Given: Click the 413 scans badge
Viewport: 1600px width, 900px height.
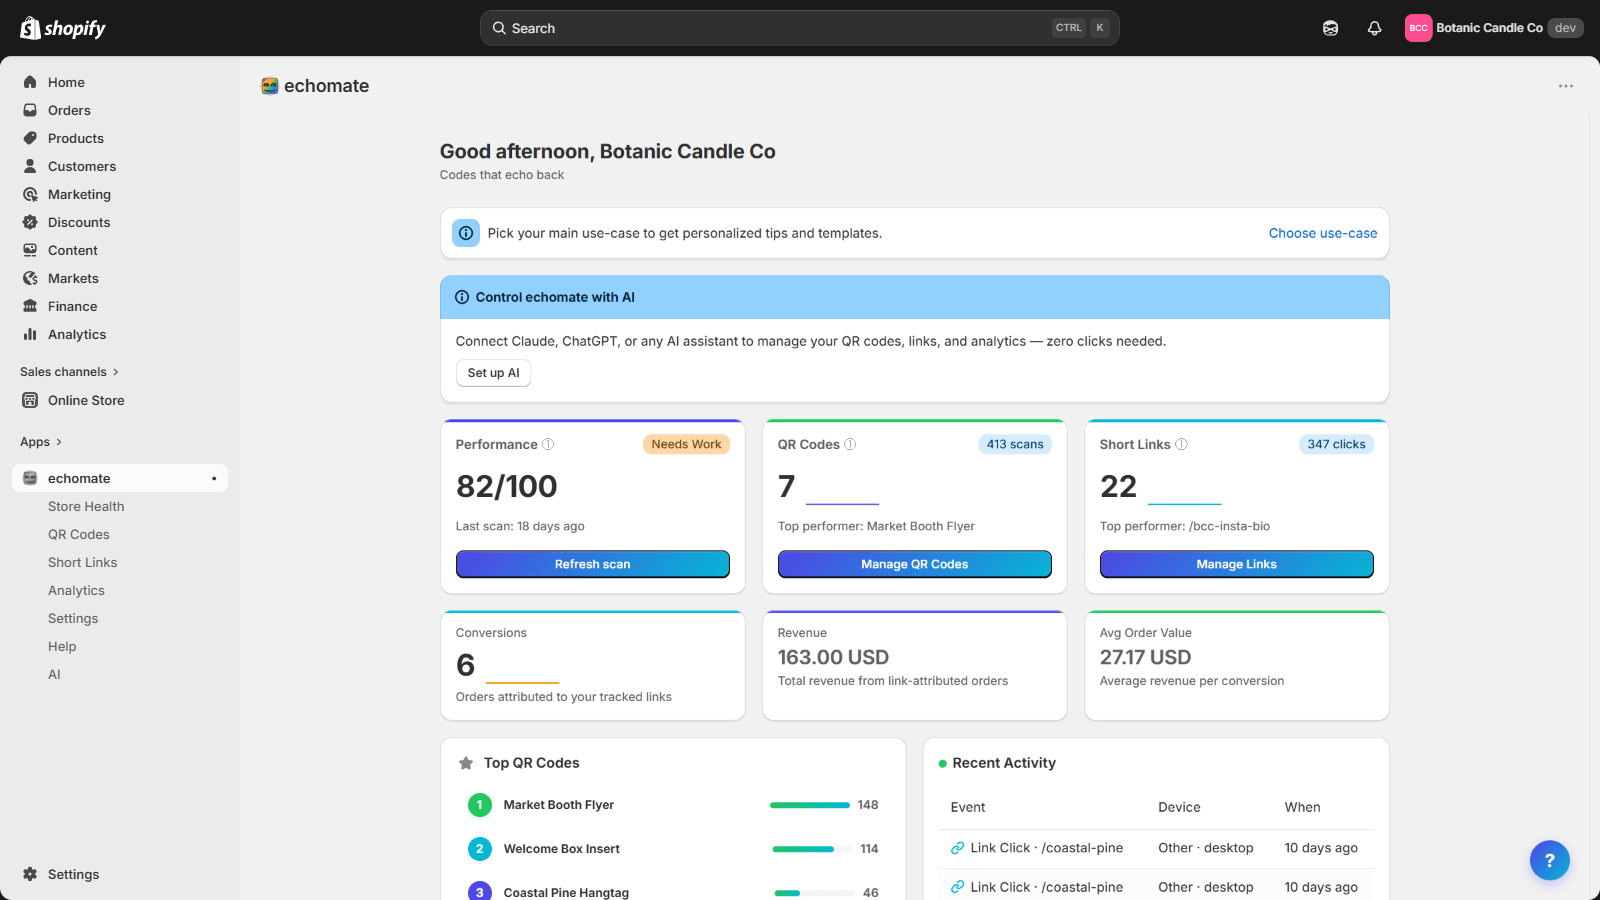Looking at the screenshot, I should 1015,444.
